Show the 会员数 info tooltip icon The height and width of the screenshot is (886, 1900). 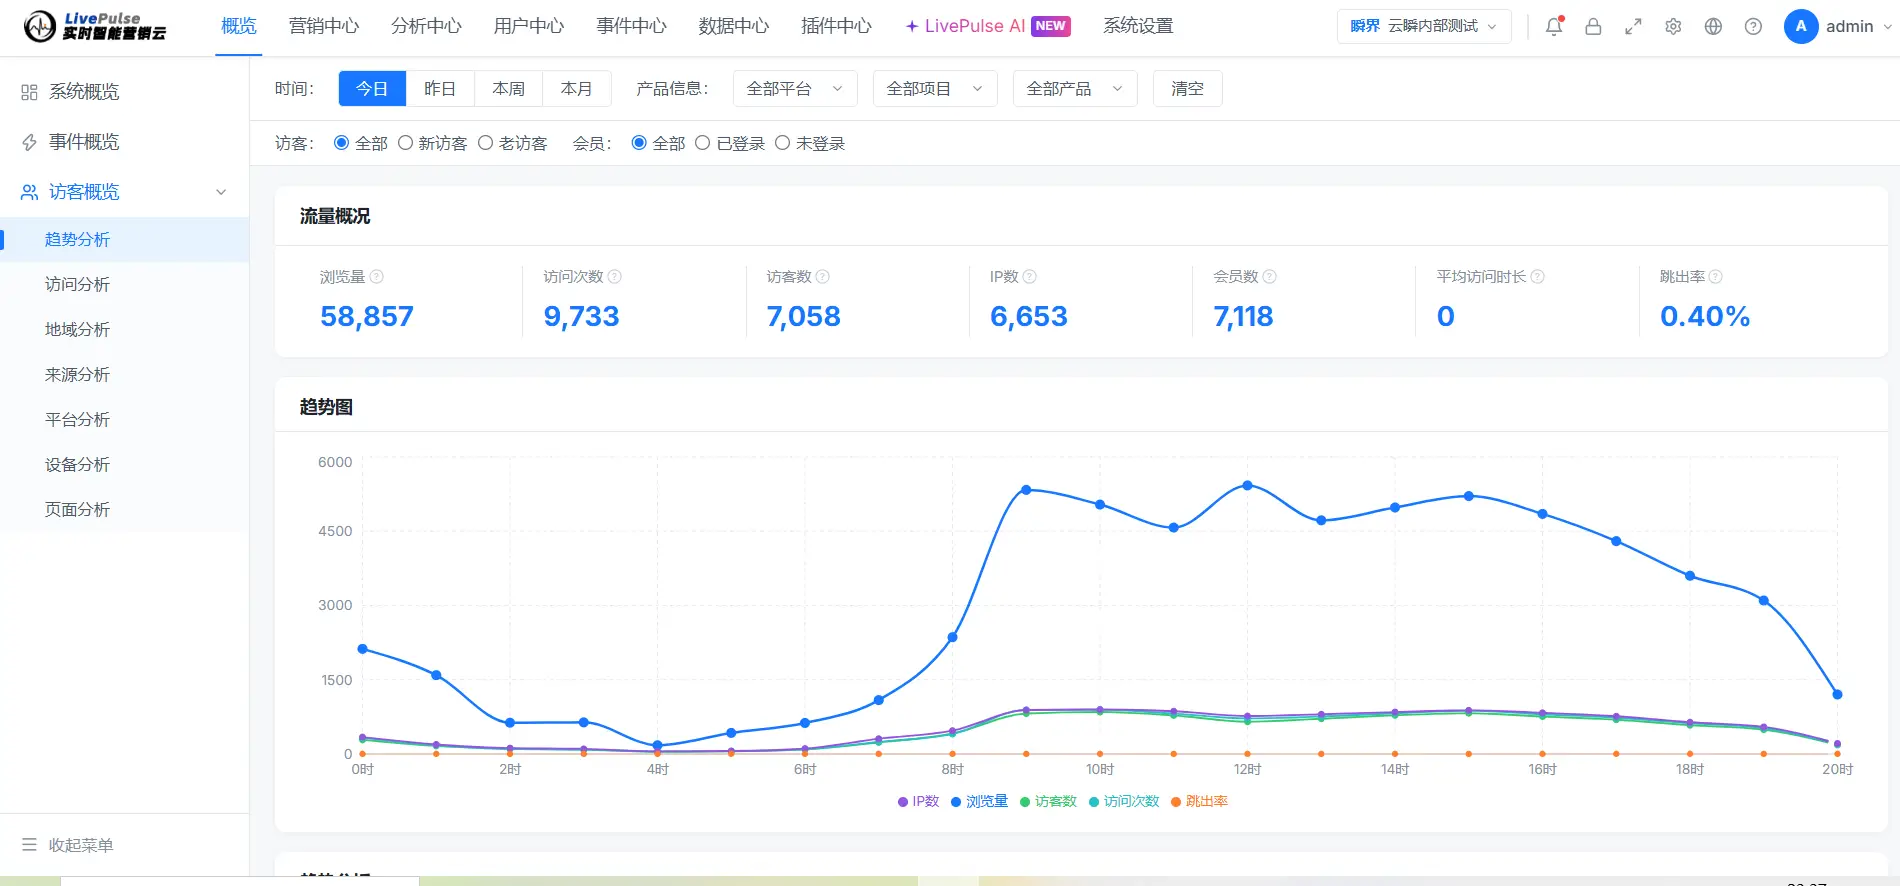1270,277
